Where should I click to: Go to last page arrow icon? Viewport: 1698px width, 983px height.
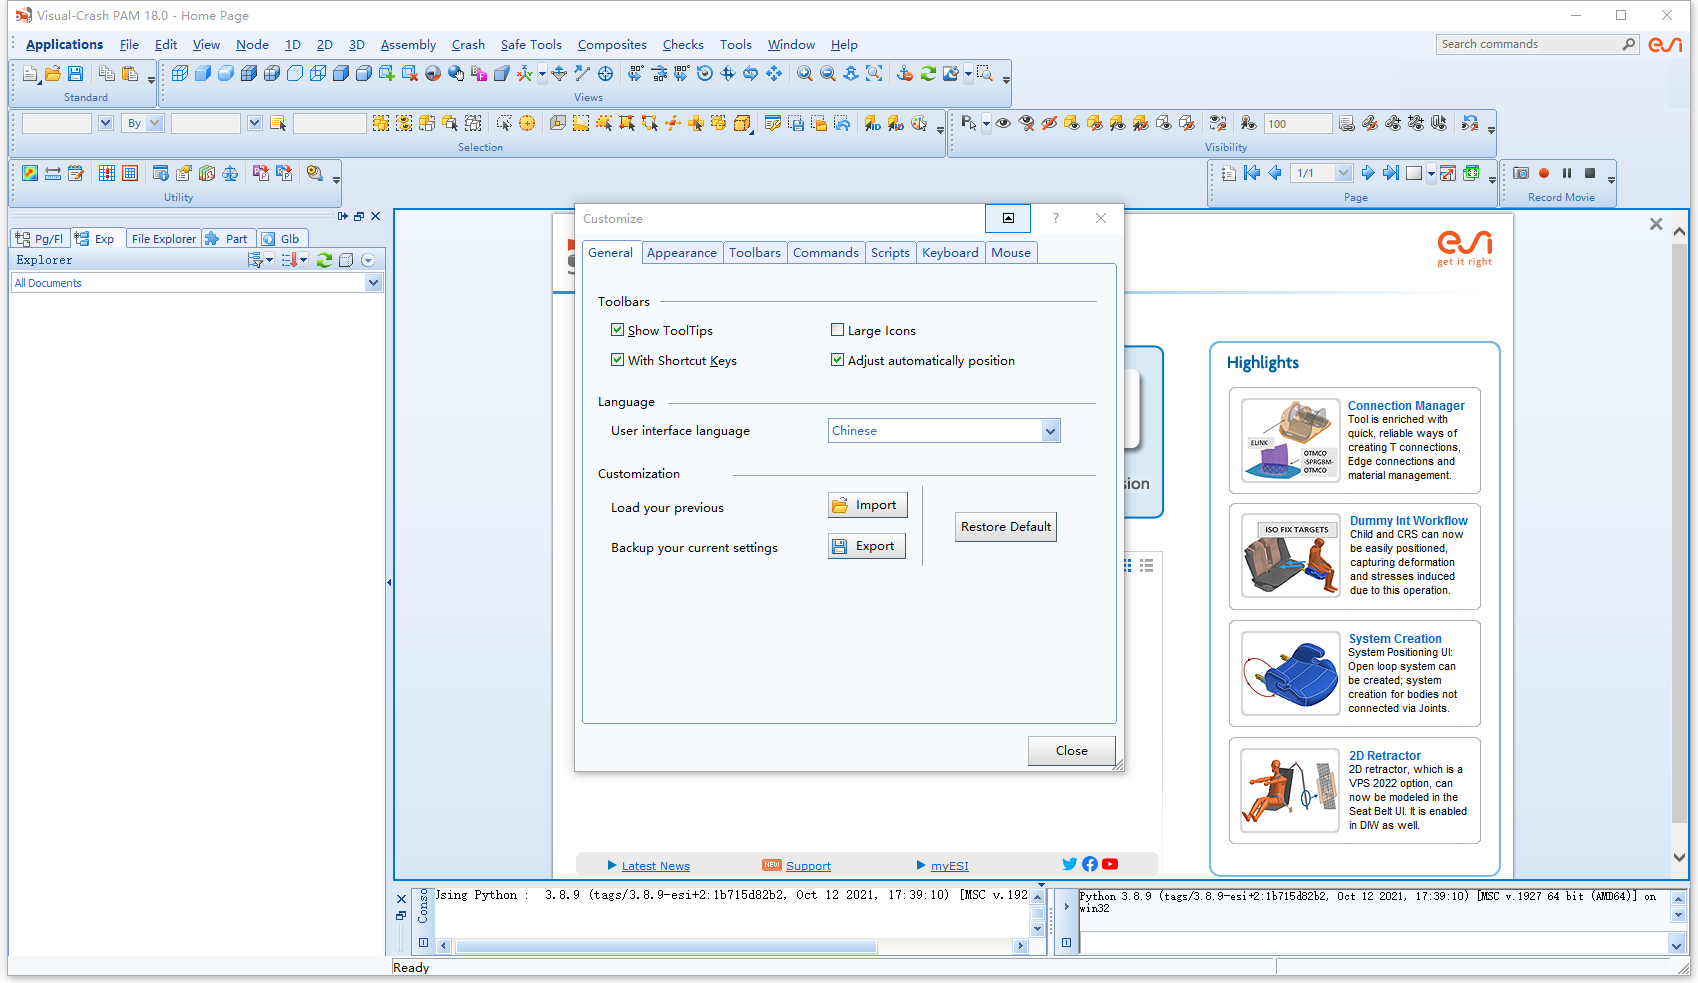click(1391, 173)
